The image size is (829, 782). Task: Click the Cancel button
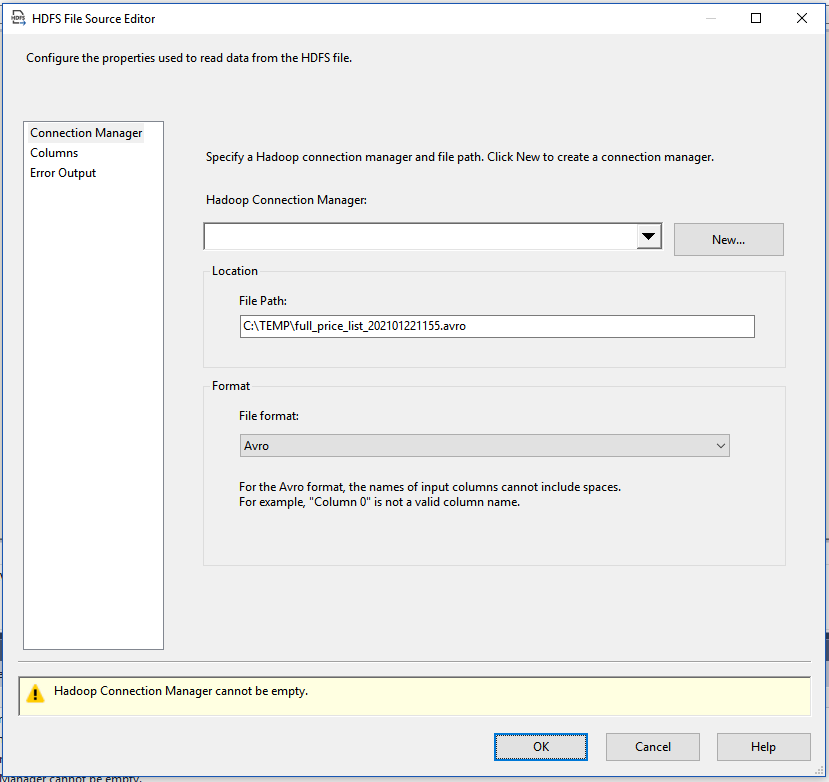coord(653,747)
